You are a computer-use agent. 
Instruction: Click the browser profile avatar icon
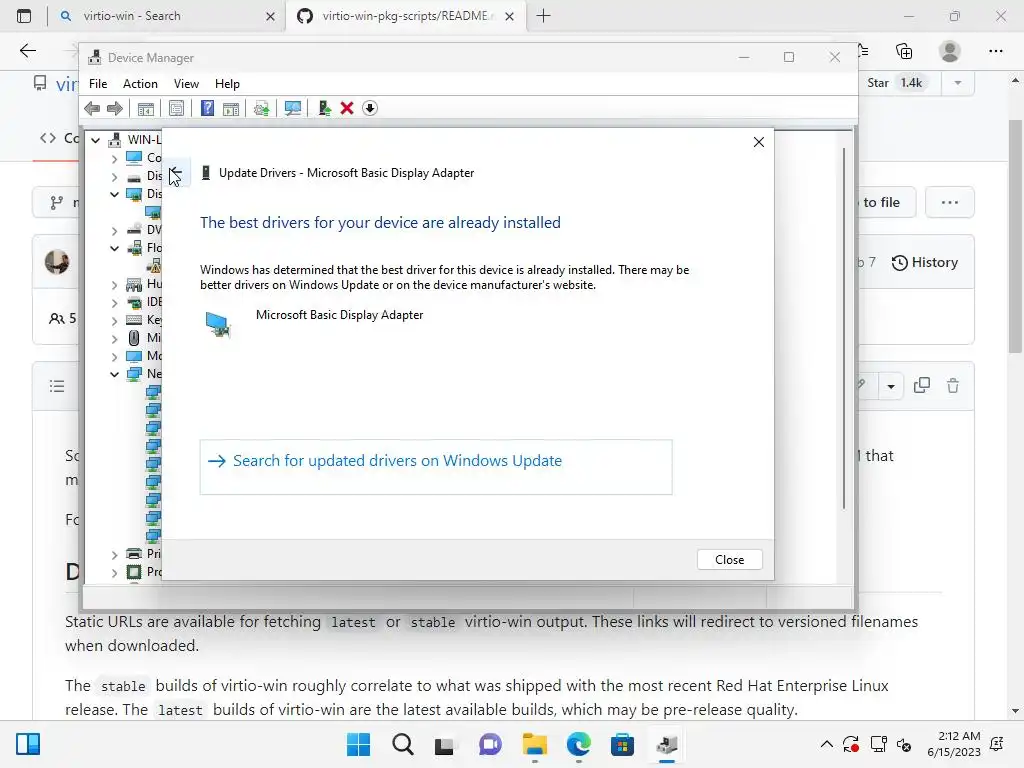(949, 51)
